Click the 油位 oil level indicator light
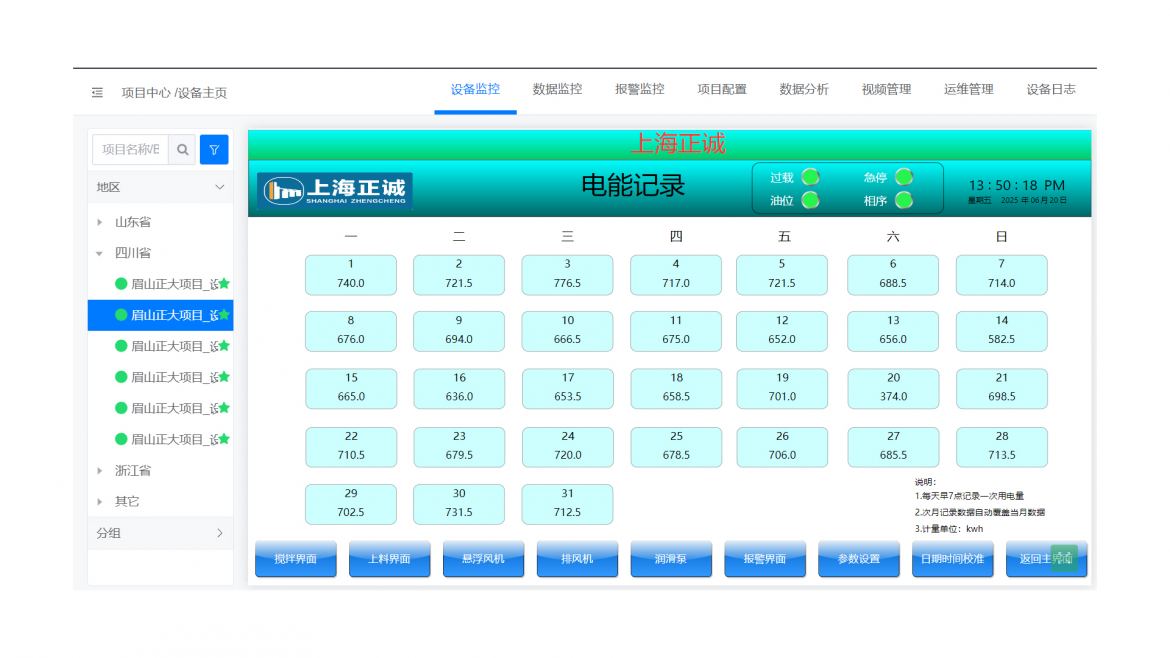1170x658 pixels. (810, 200)
